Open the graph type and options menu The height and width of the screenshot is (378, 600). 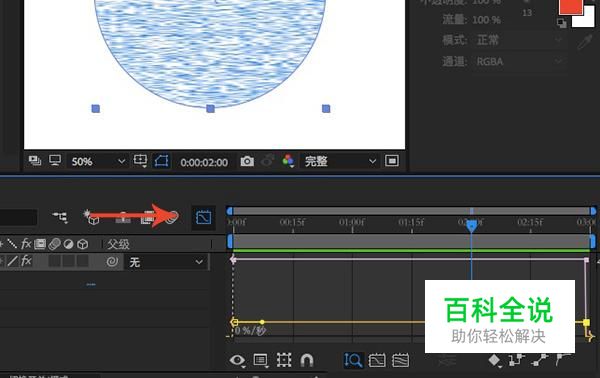(261, 360)
